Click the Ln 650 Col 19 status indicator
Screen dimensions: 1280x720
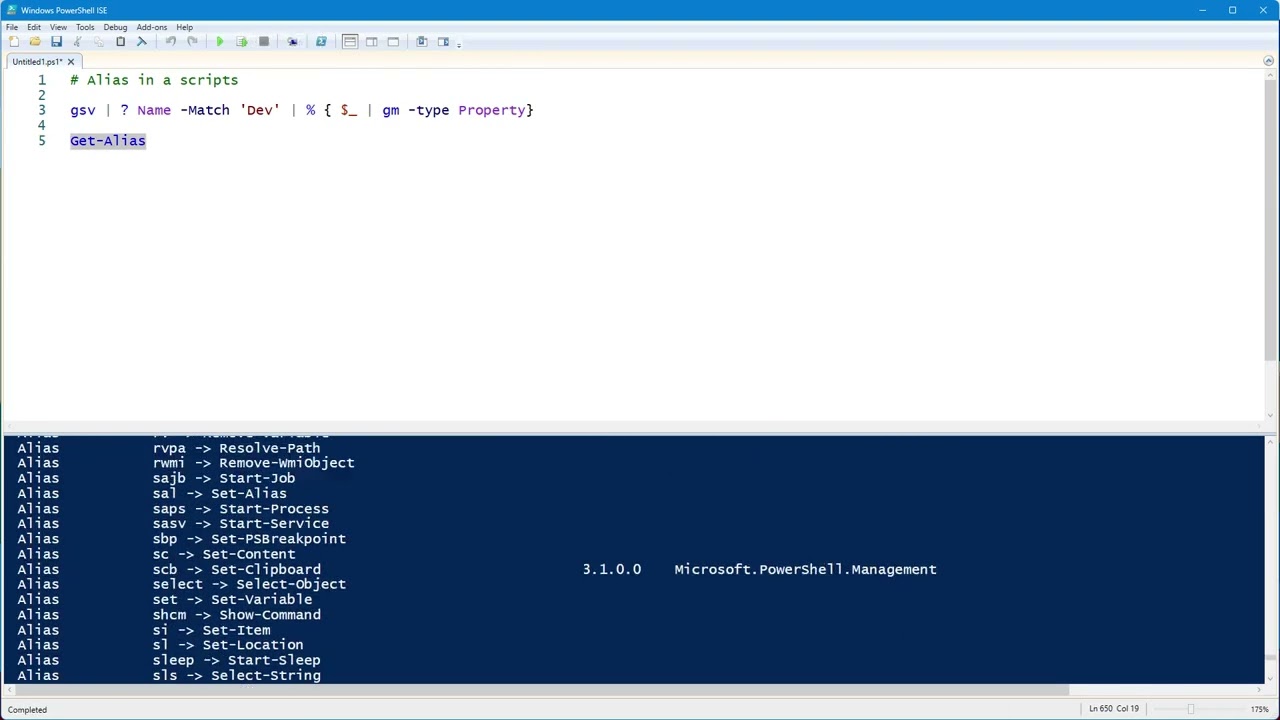[1114, 709]
